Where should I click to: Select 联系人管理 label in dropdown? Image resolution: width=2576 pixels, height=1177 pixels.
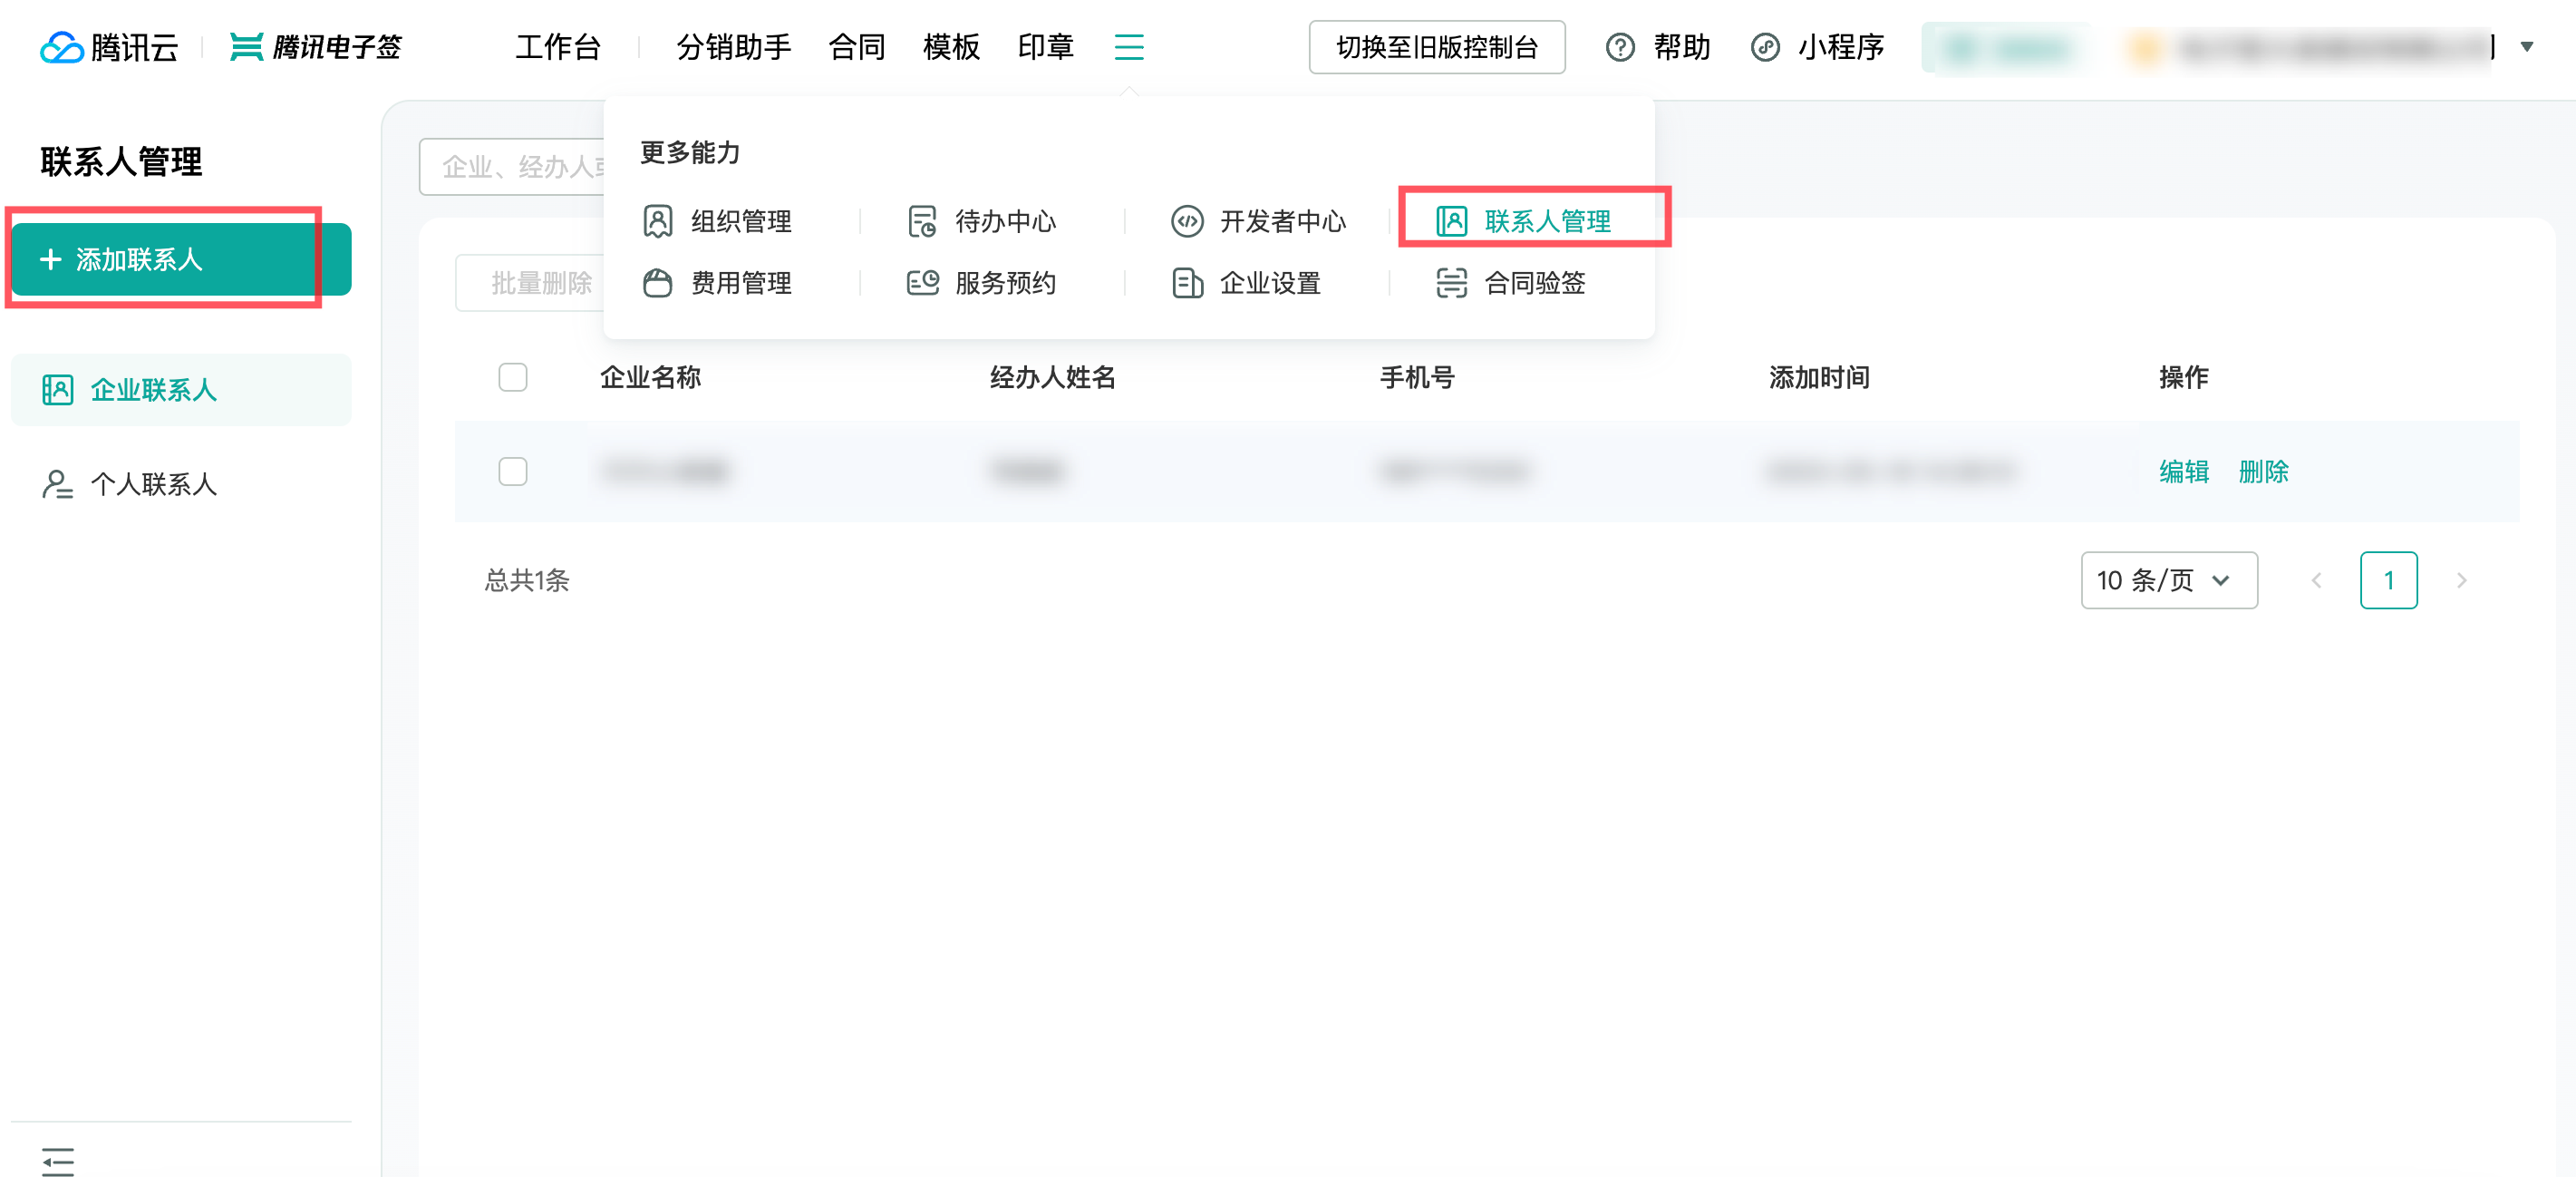pos(1547,221)
